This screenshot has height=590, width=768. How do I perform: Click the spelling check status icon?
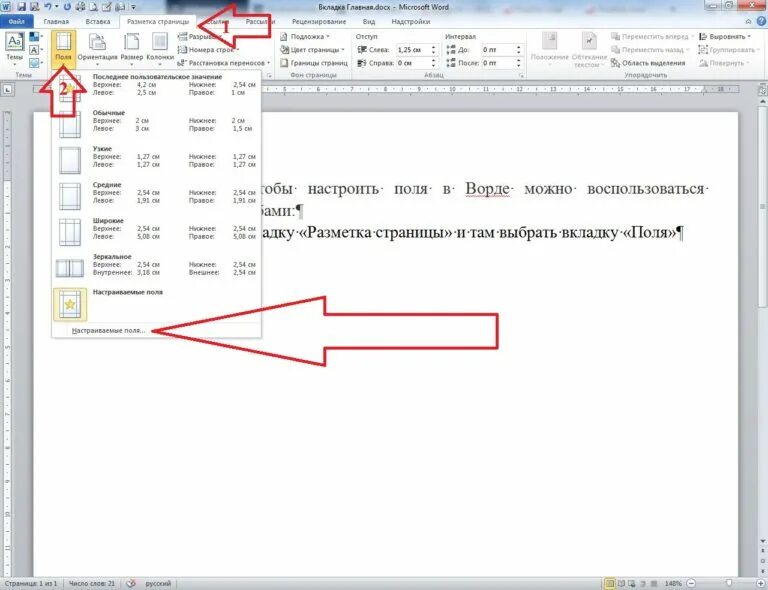131,583
